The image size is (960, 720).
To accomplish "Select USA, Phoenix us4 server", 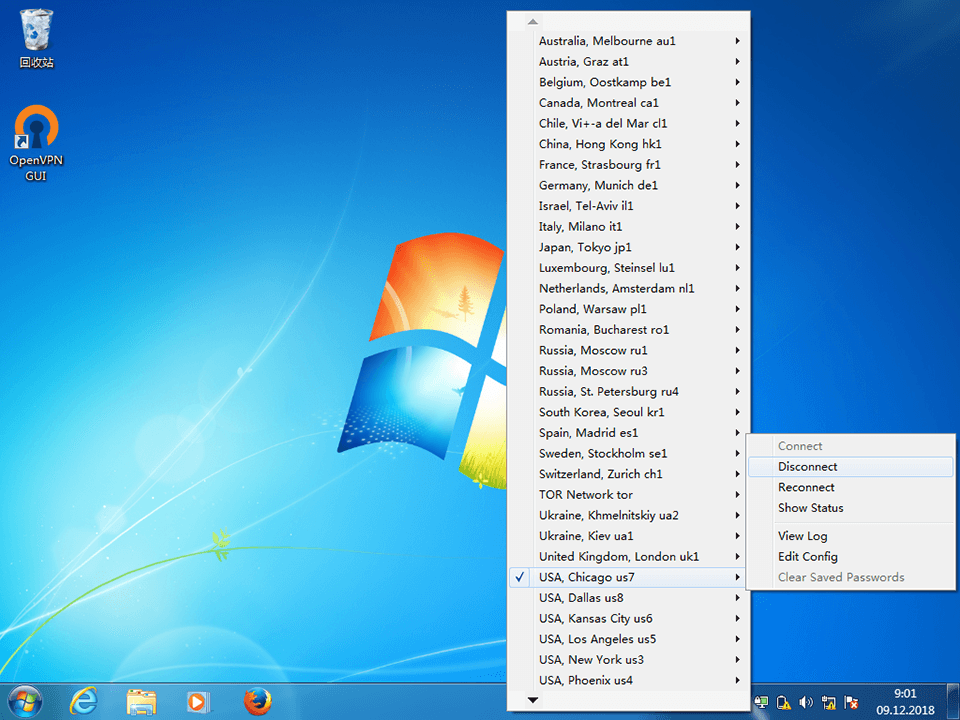I will [x=628, y=680].
